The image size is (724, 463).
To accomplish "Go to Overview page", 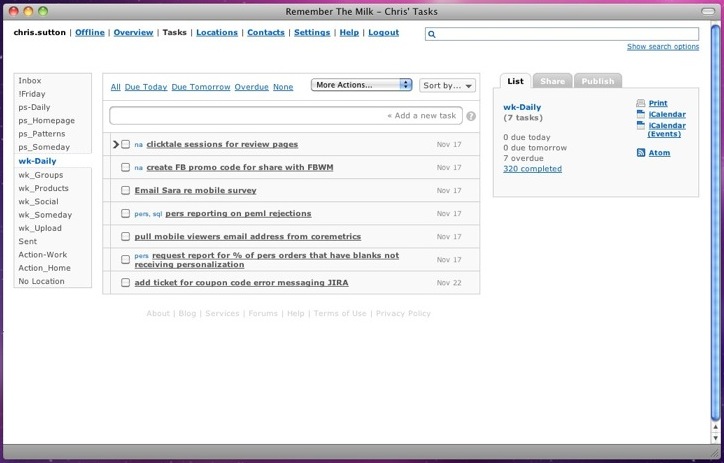I will pos(133,32).
